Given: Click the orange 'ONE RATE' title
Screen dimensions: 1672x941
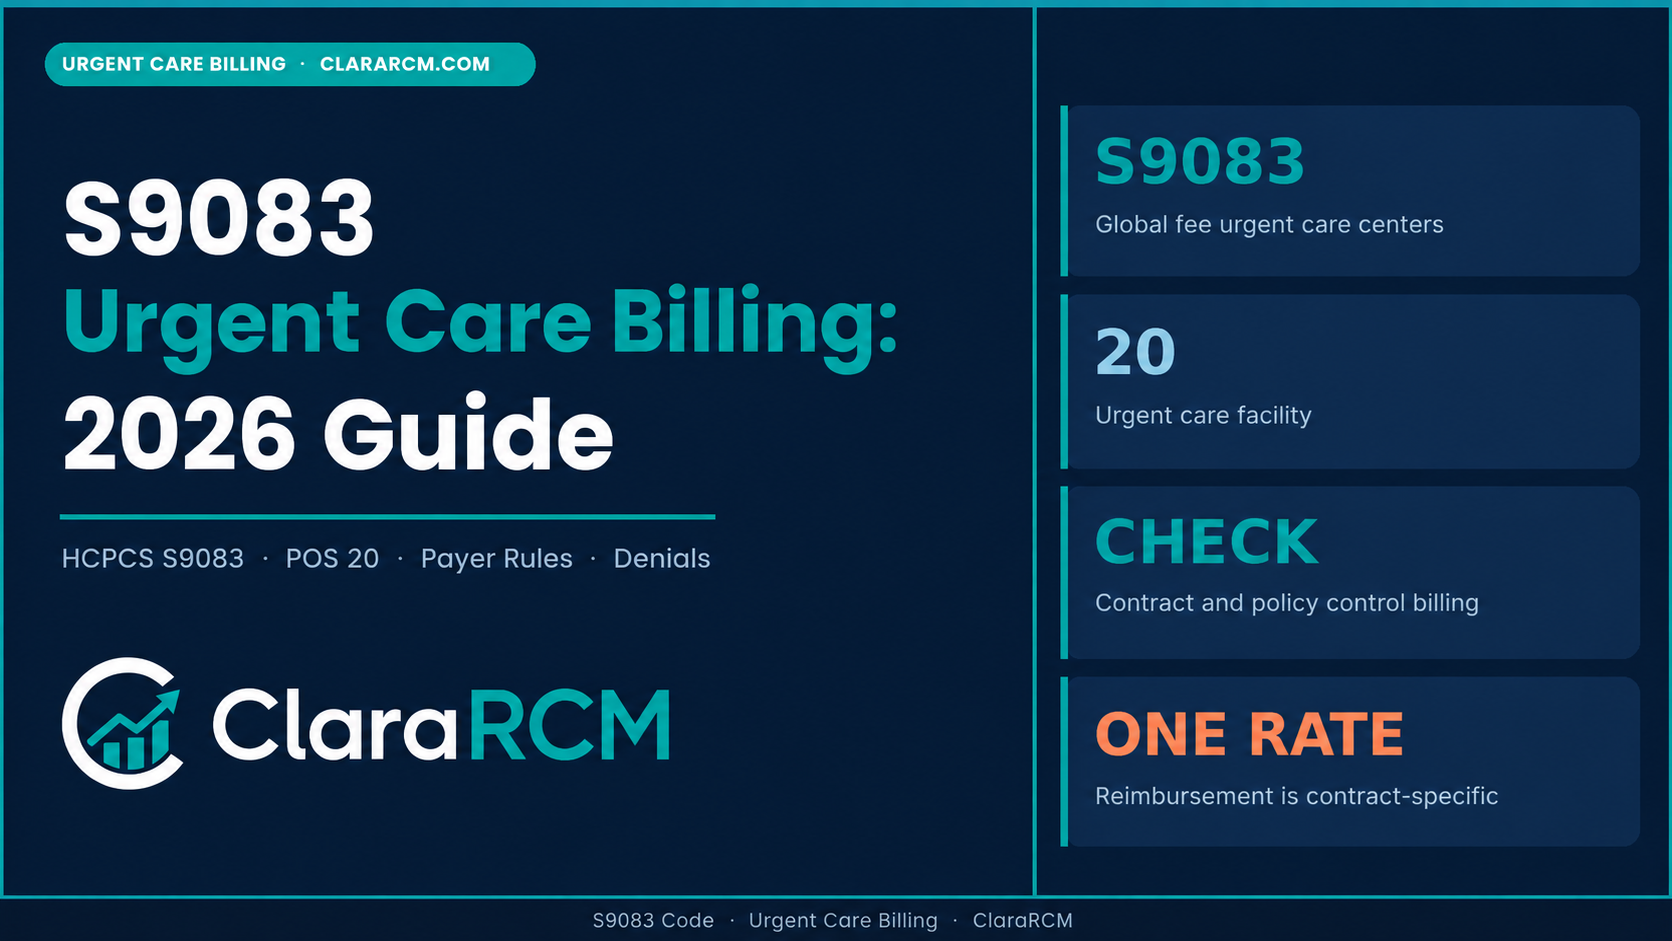Looking at the screenshot, I should 1250,734.
